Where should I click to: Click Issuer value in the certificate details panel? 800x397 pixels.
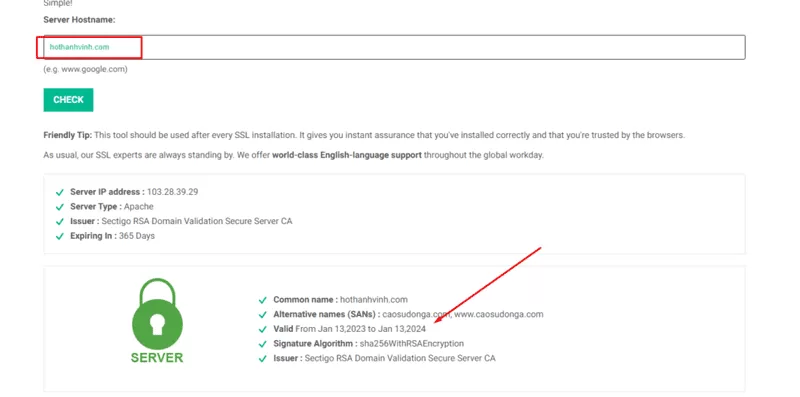tap(400, 358)
